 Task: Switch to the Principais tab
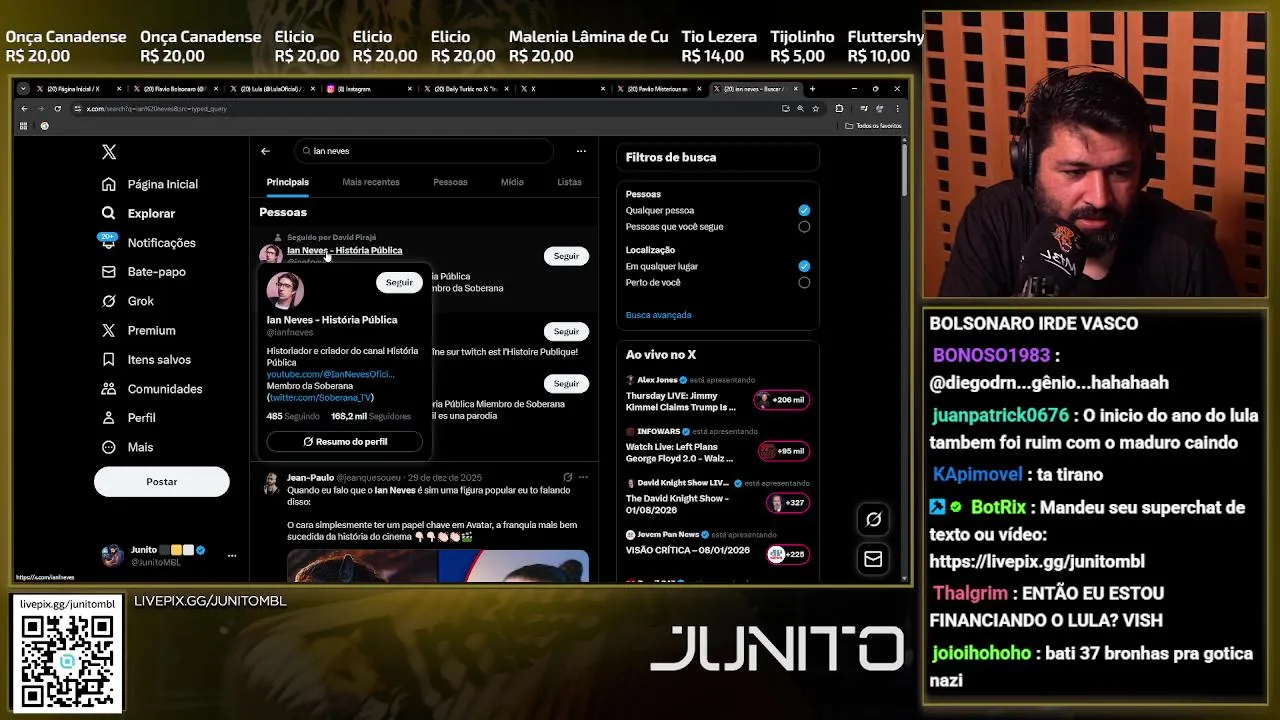288,182
